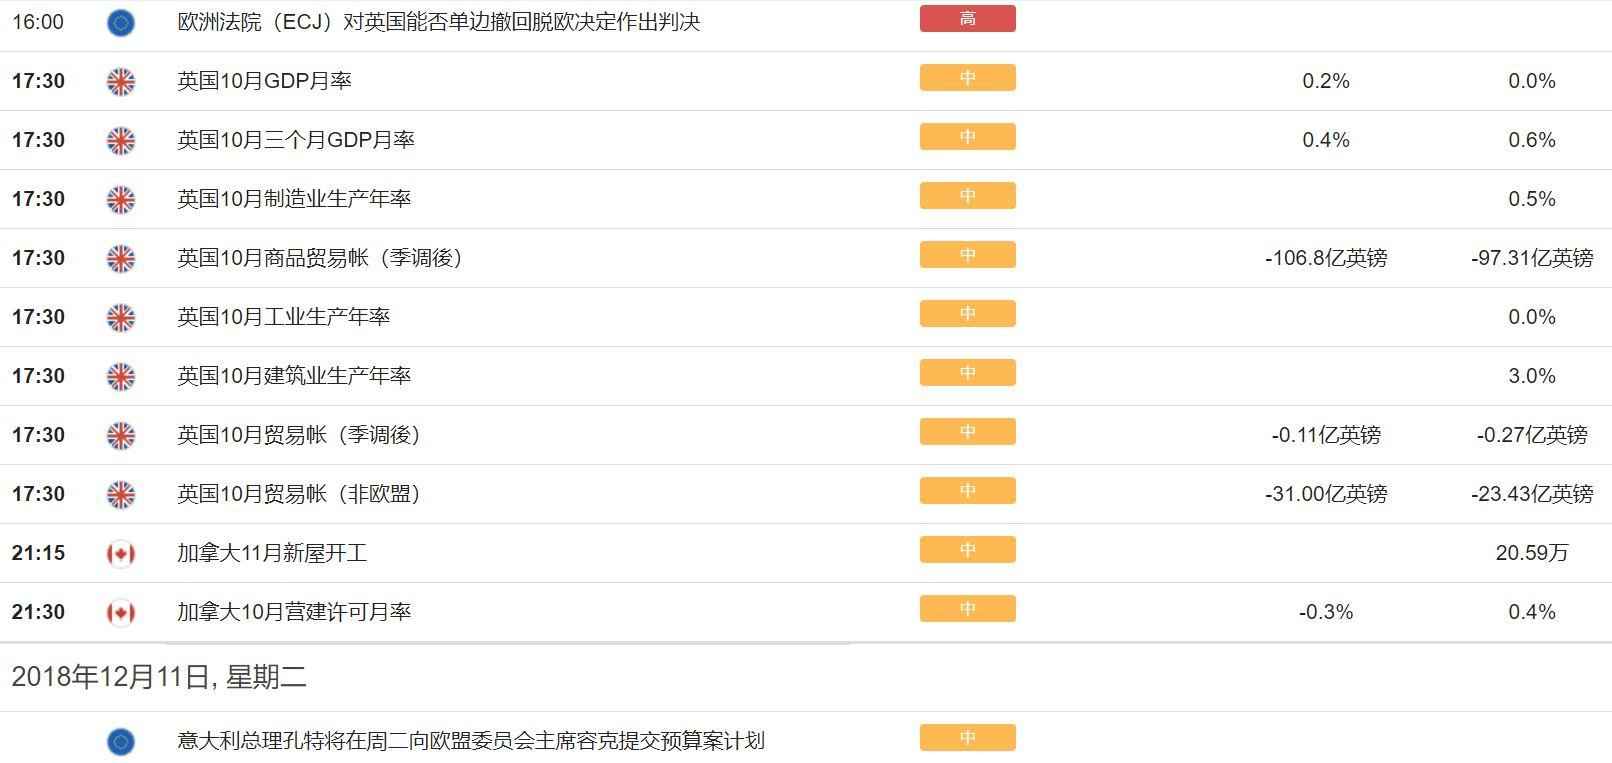The width and height of the screenshot is (1612, 763).
Task: Click the EU flag beside the ECJ ruling event
Action: pos(120,22)
